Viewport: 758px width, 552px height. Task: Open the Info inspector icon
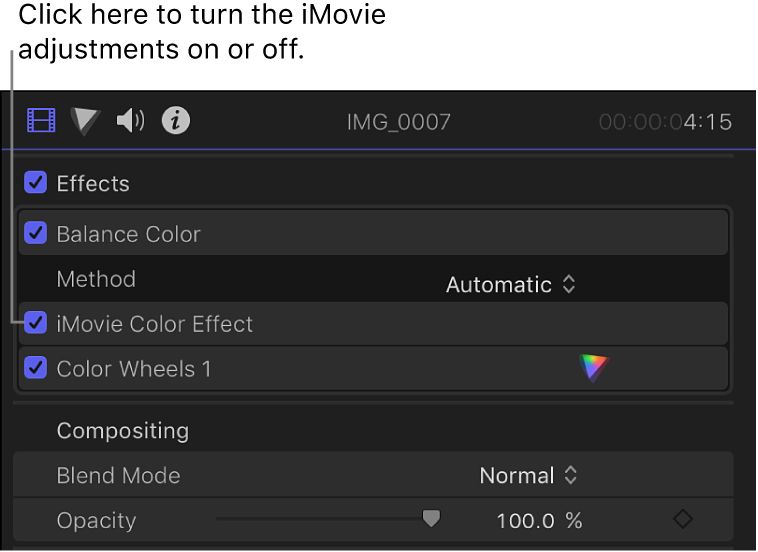click(176, 121)
